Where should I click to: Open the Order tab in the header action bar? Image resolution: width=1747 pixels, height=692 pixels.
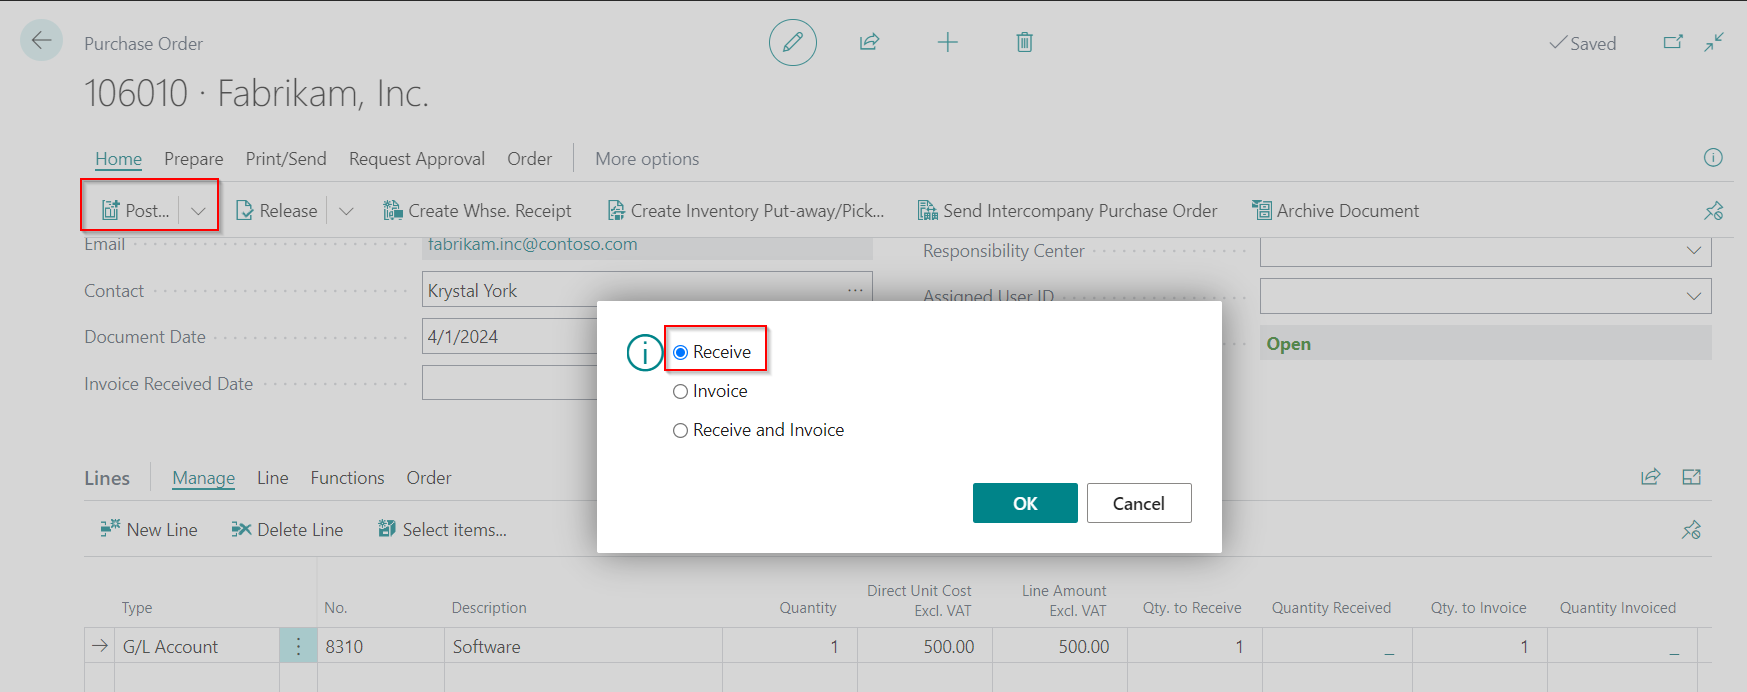coord(529,159)
